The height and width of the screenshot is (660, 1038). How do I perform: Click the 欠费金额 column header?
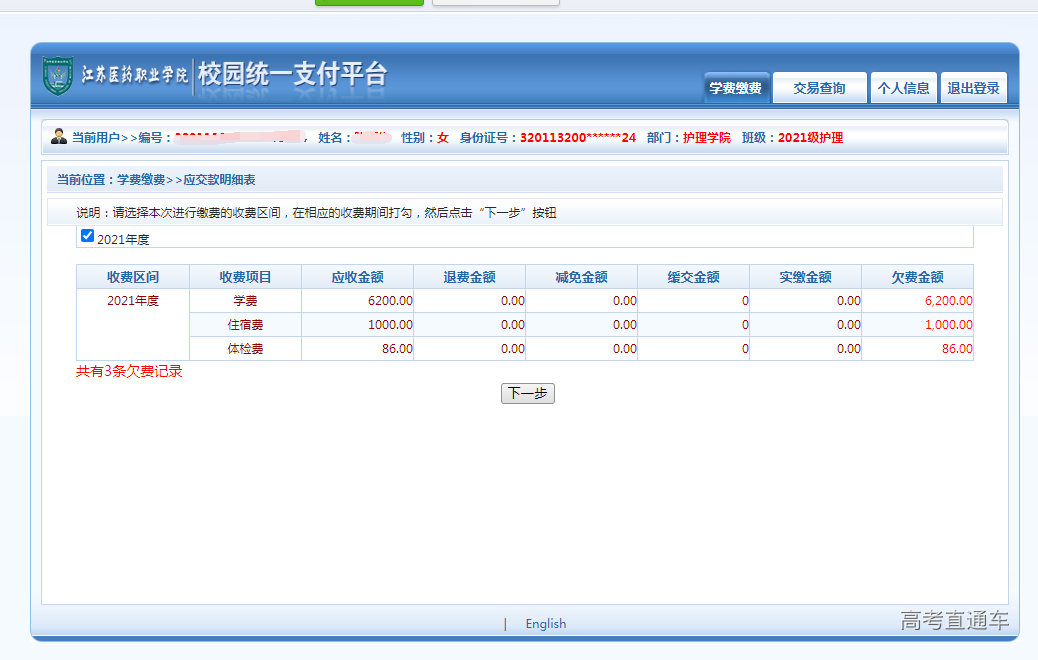coord(917,277)
